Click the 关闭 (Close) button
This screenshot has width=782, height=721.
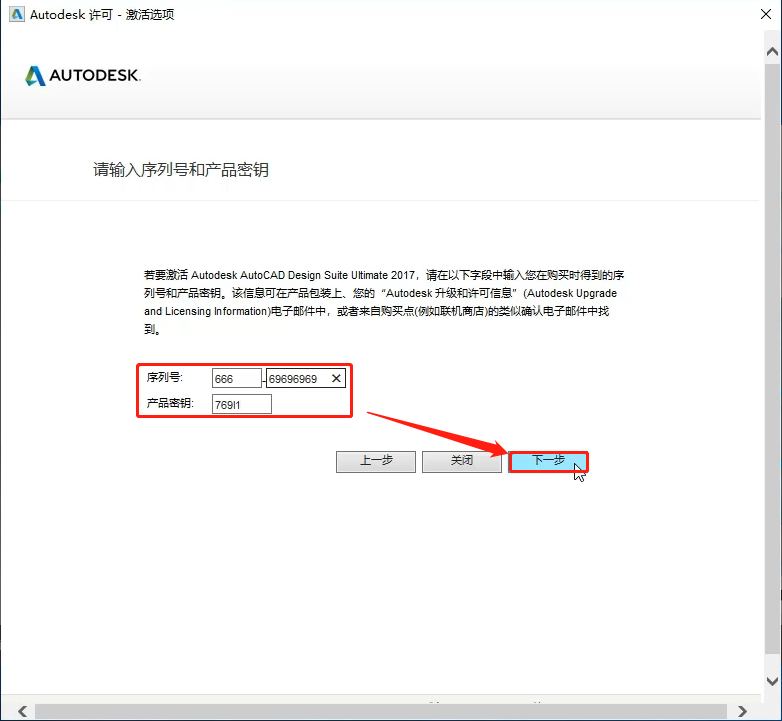coord(461,462)
